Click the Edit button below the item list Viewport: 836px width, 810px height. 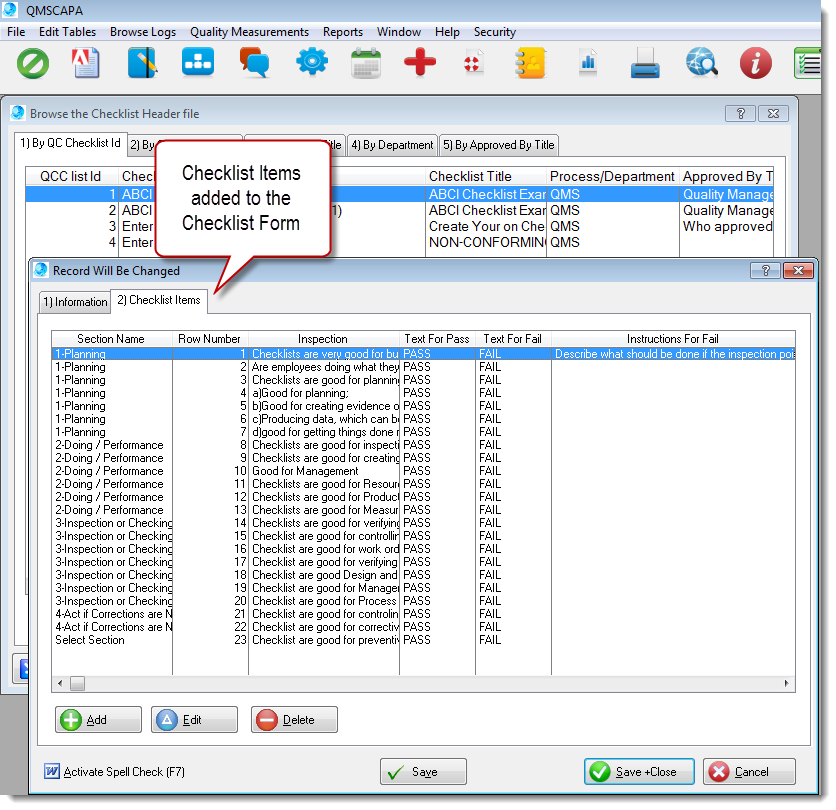[x=194, y=719]
